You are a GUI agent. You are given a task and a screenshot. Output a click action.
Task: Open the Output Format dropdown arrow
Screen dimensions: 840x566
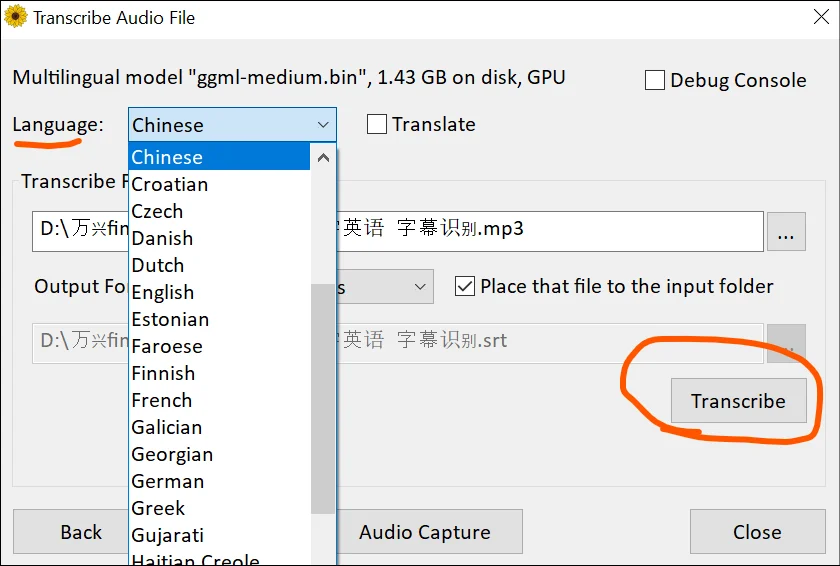(420, 286)
